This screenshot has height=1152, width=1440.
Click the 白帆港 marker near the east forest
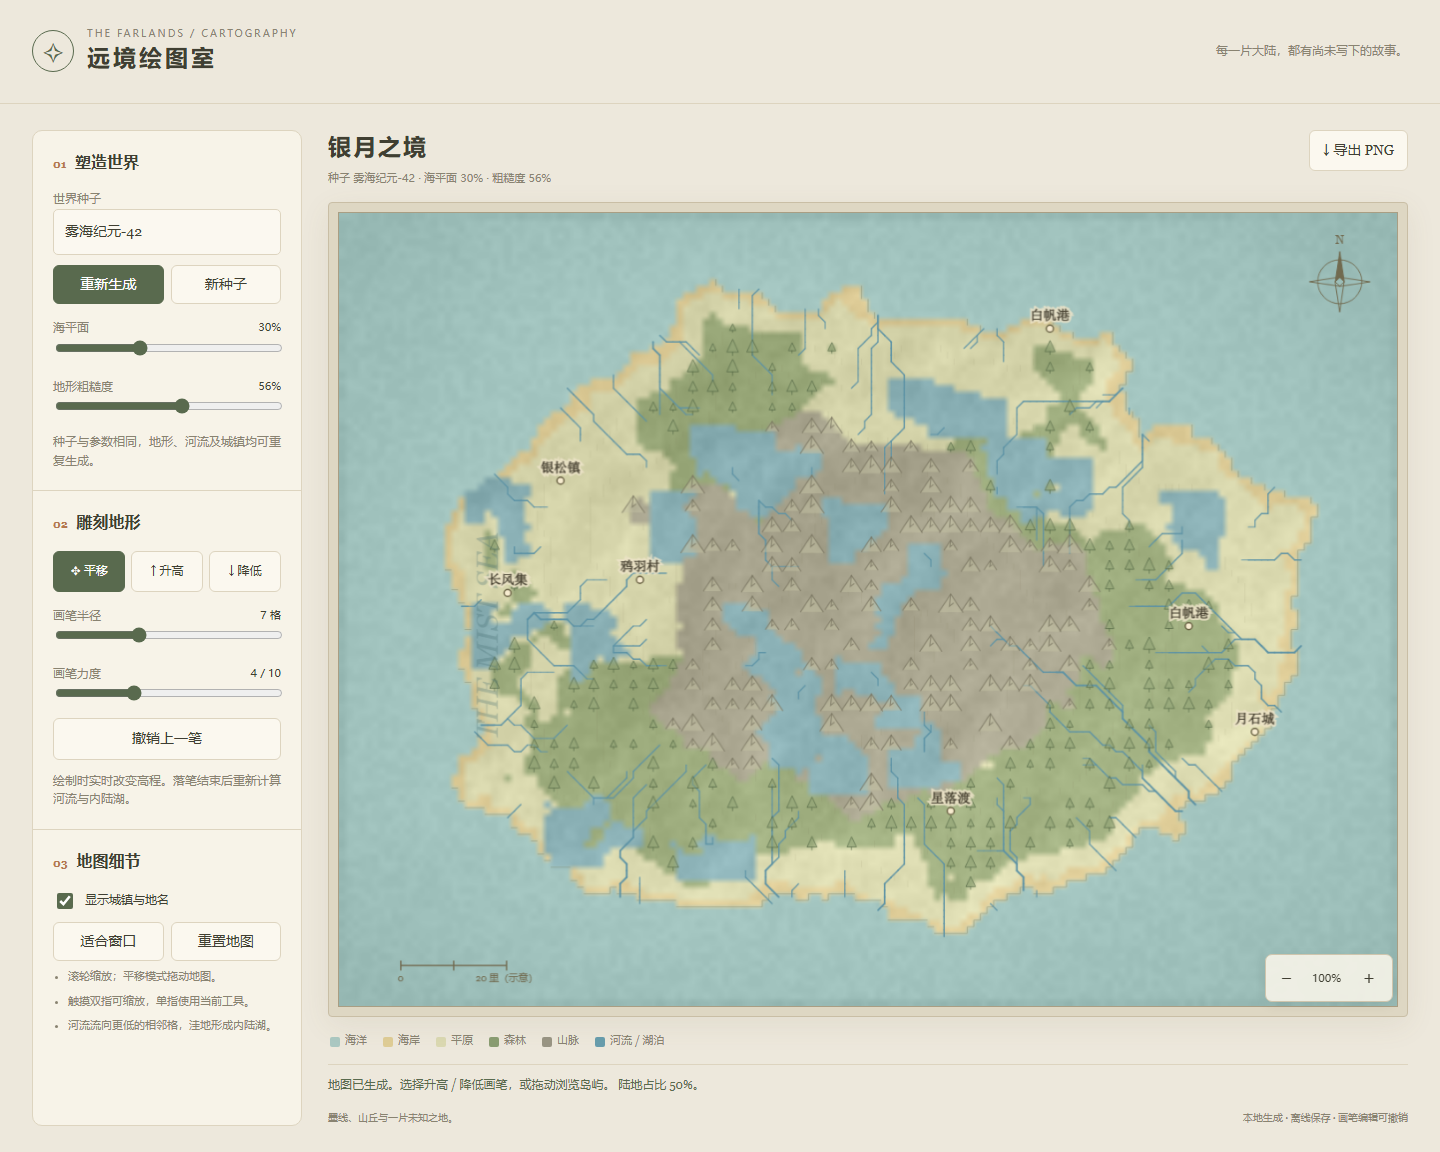click(x=1188, y=626)
